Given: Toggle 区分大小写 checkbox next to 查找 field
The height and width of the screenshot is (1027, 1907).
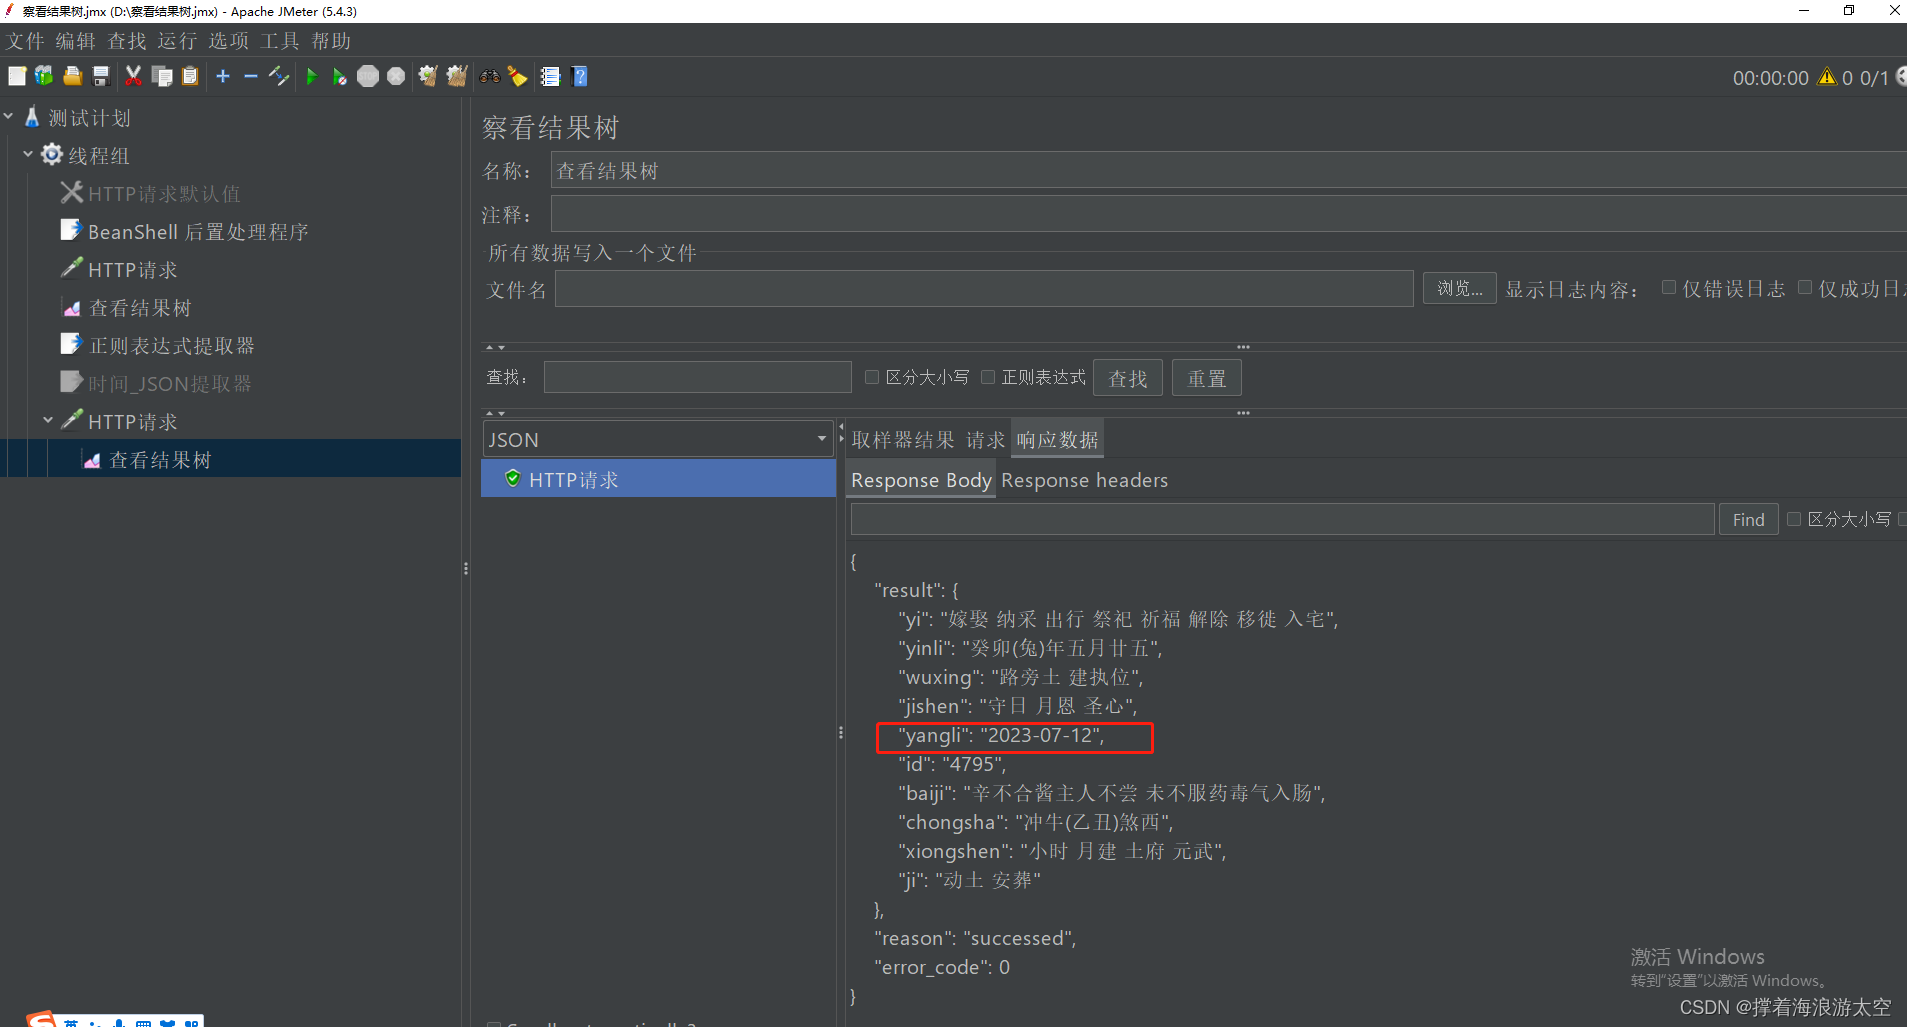Looking at the screenshot, I should pos(872,377).
